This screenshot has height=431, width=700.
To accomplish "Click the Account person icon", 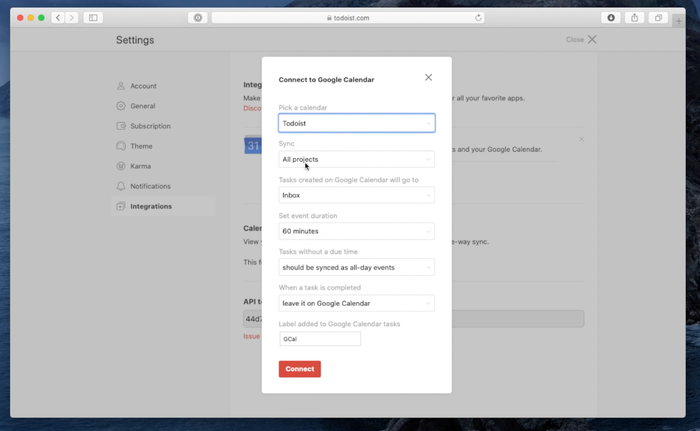I will point(121,86).
